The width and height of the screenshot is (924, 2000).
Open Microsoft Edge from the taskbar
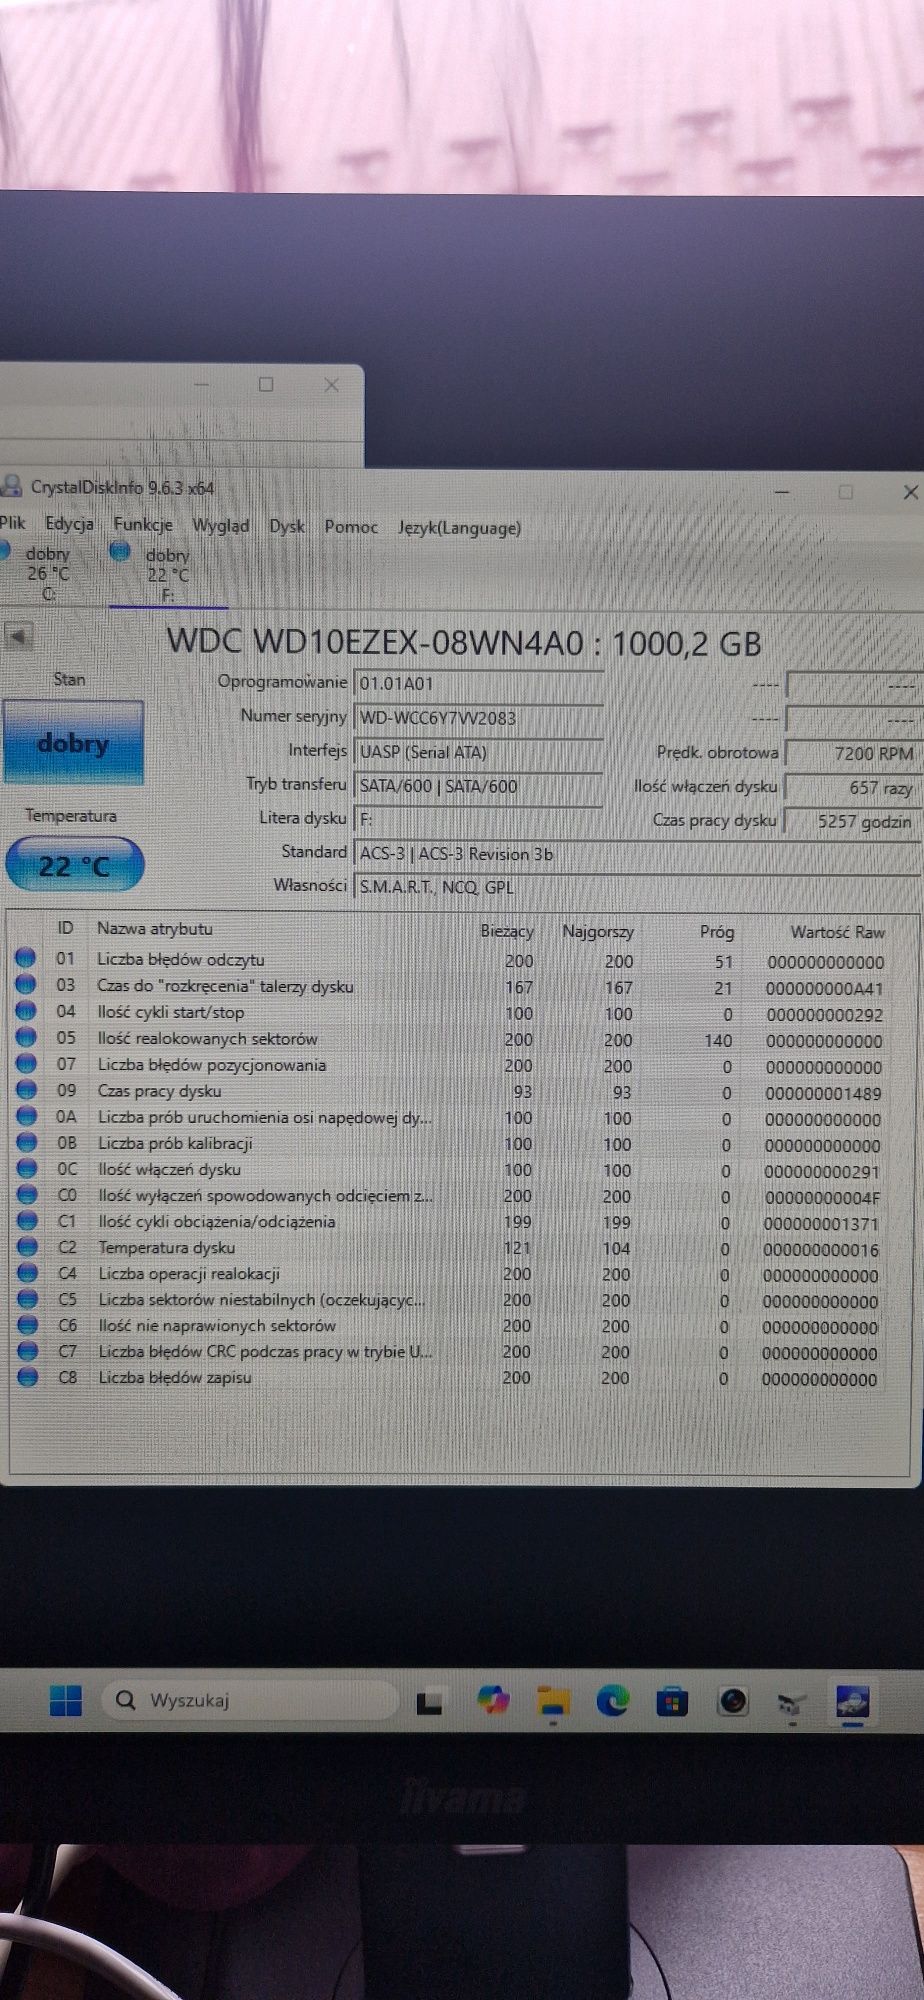pyautogui.click(x=613, y=1700)
